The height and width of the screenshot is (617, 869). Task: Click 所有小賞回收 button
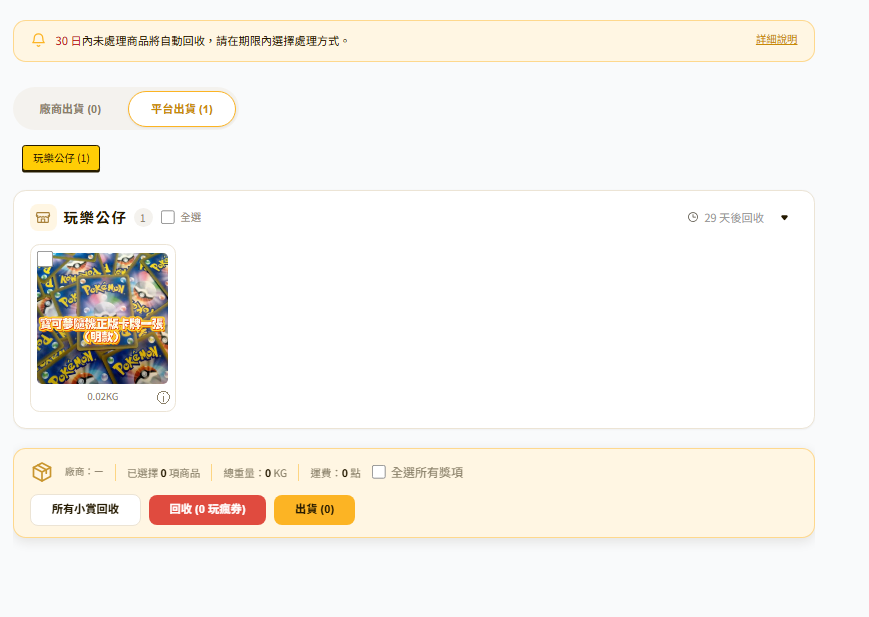[85, 509]
